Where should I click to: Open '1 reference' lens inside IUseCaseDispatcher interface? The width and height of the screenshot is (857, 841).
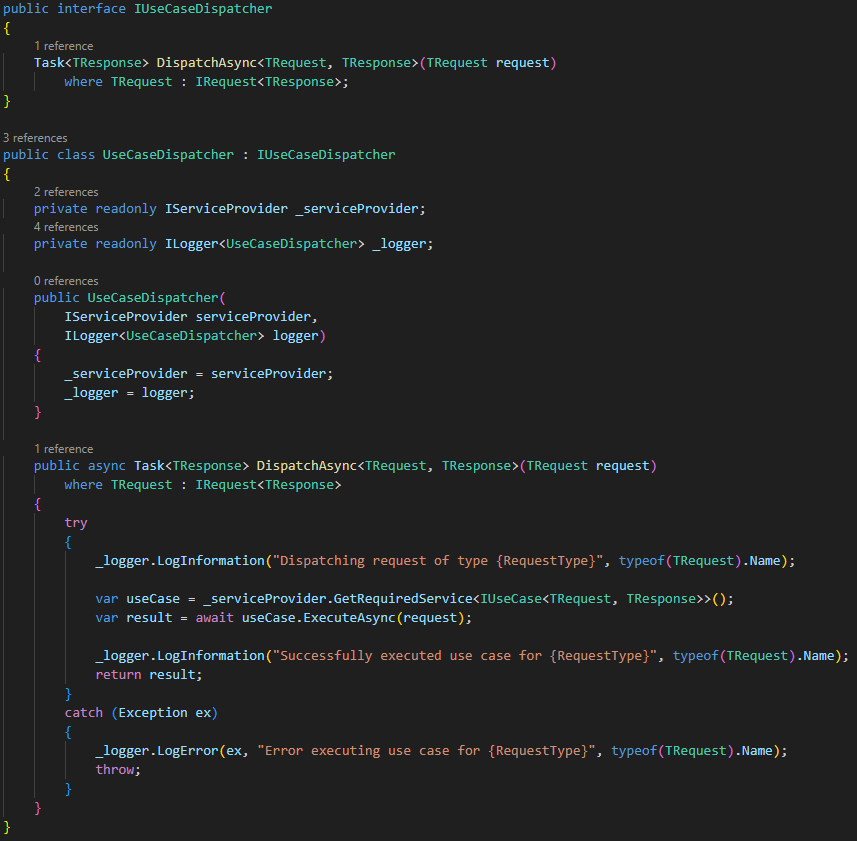pyautogui.click(x=63, y=46)
